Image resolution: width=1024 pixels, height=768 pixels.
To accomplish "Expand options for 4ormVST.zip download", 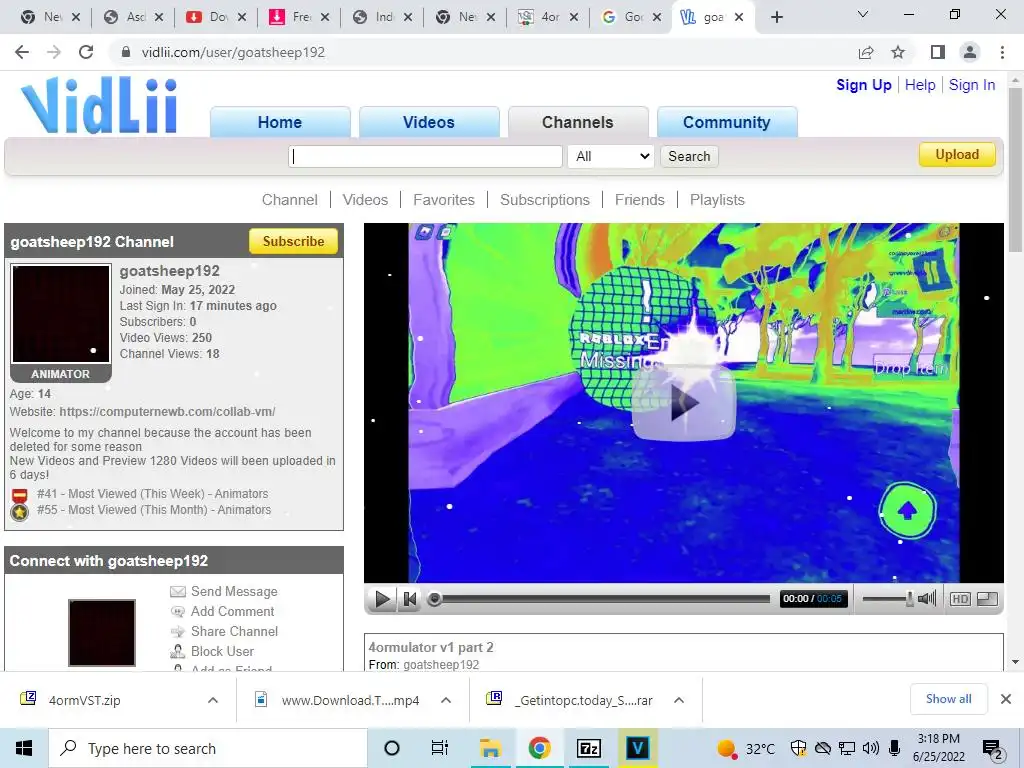I will [212, 700].
